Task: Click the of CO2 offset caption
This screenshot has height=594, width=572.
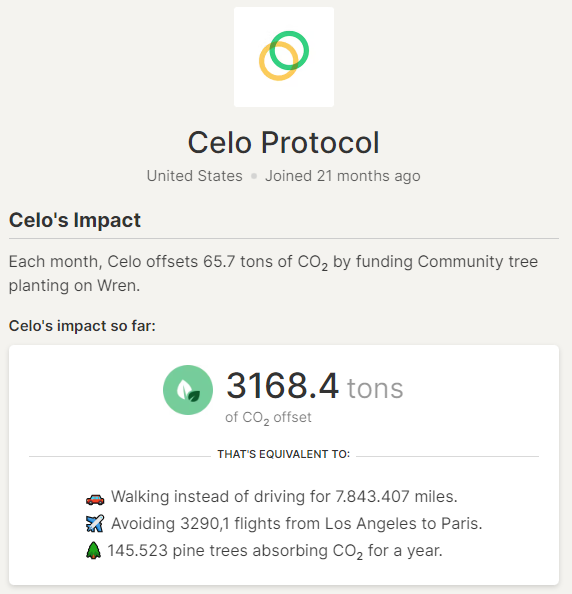Action: click(268, 418)
